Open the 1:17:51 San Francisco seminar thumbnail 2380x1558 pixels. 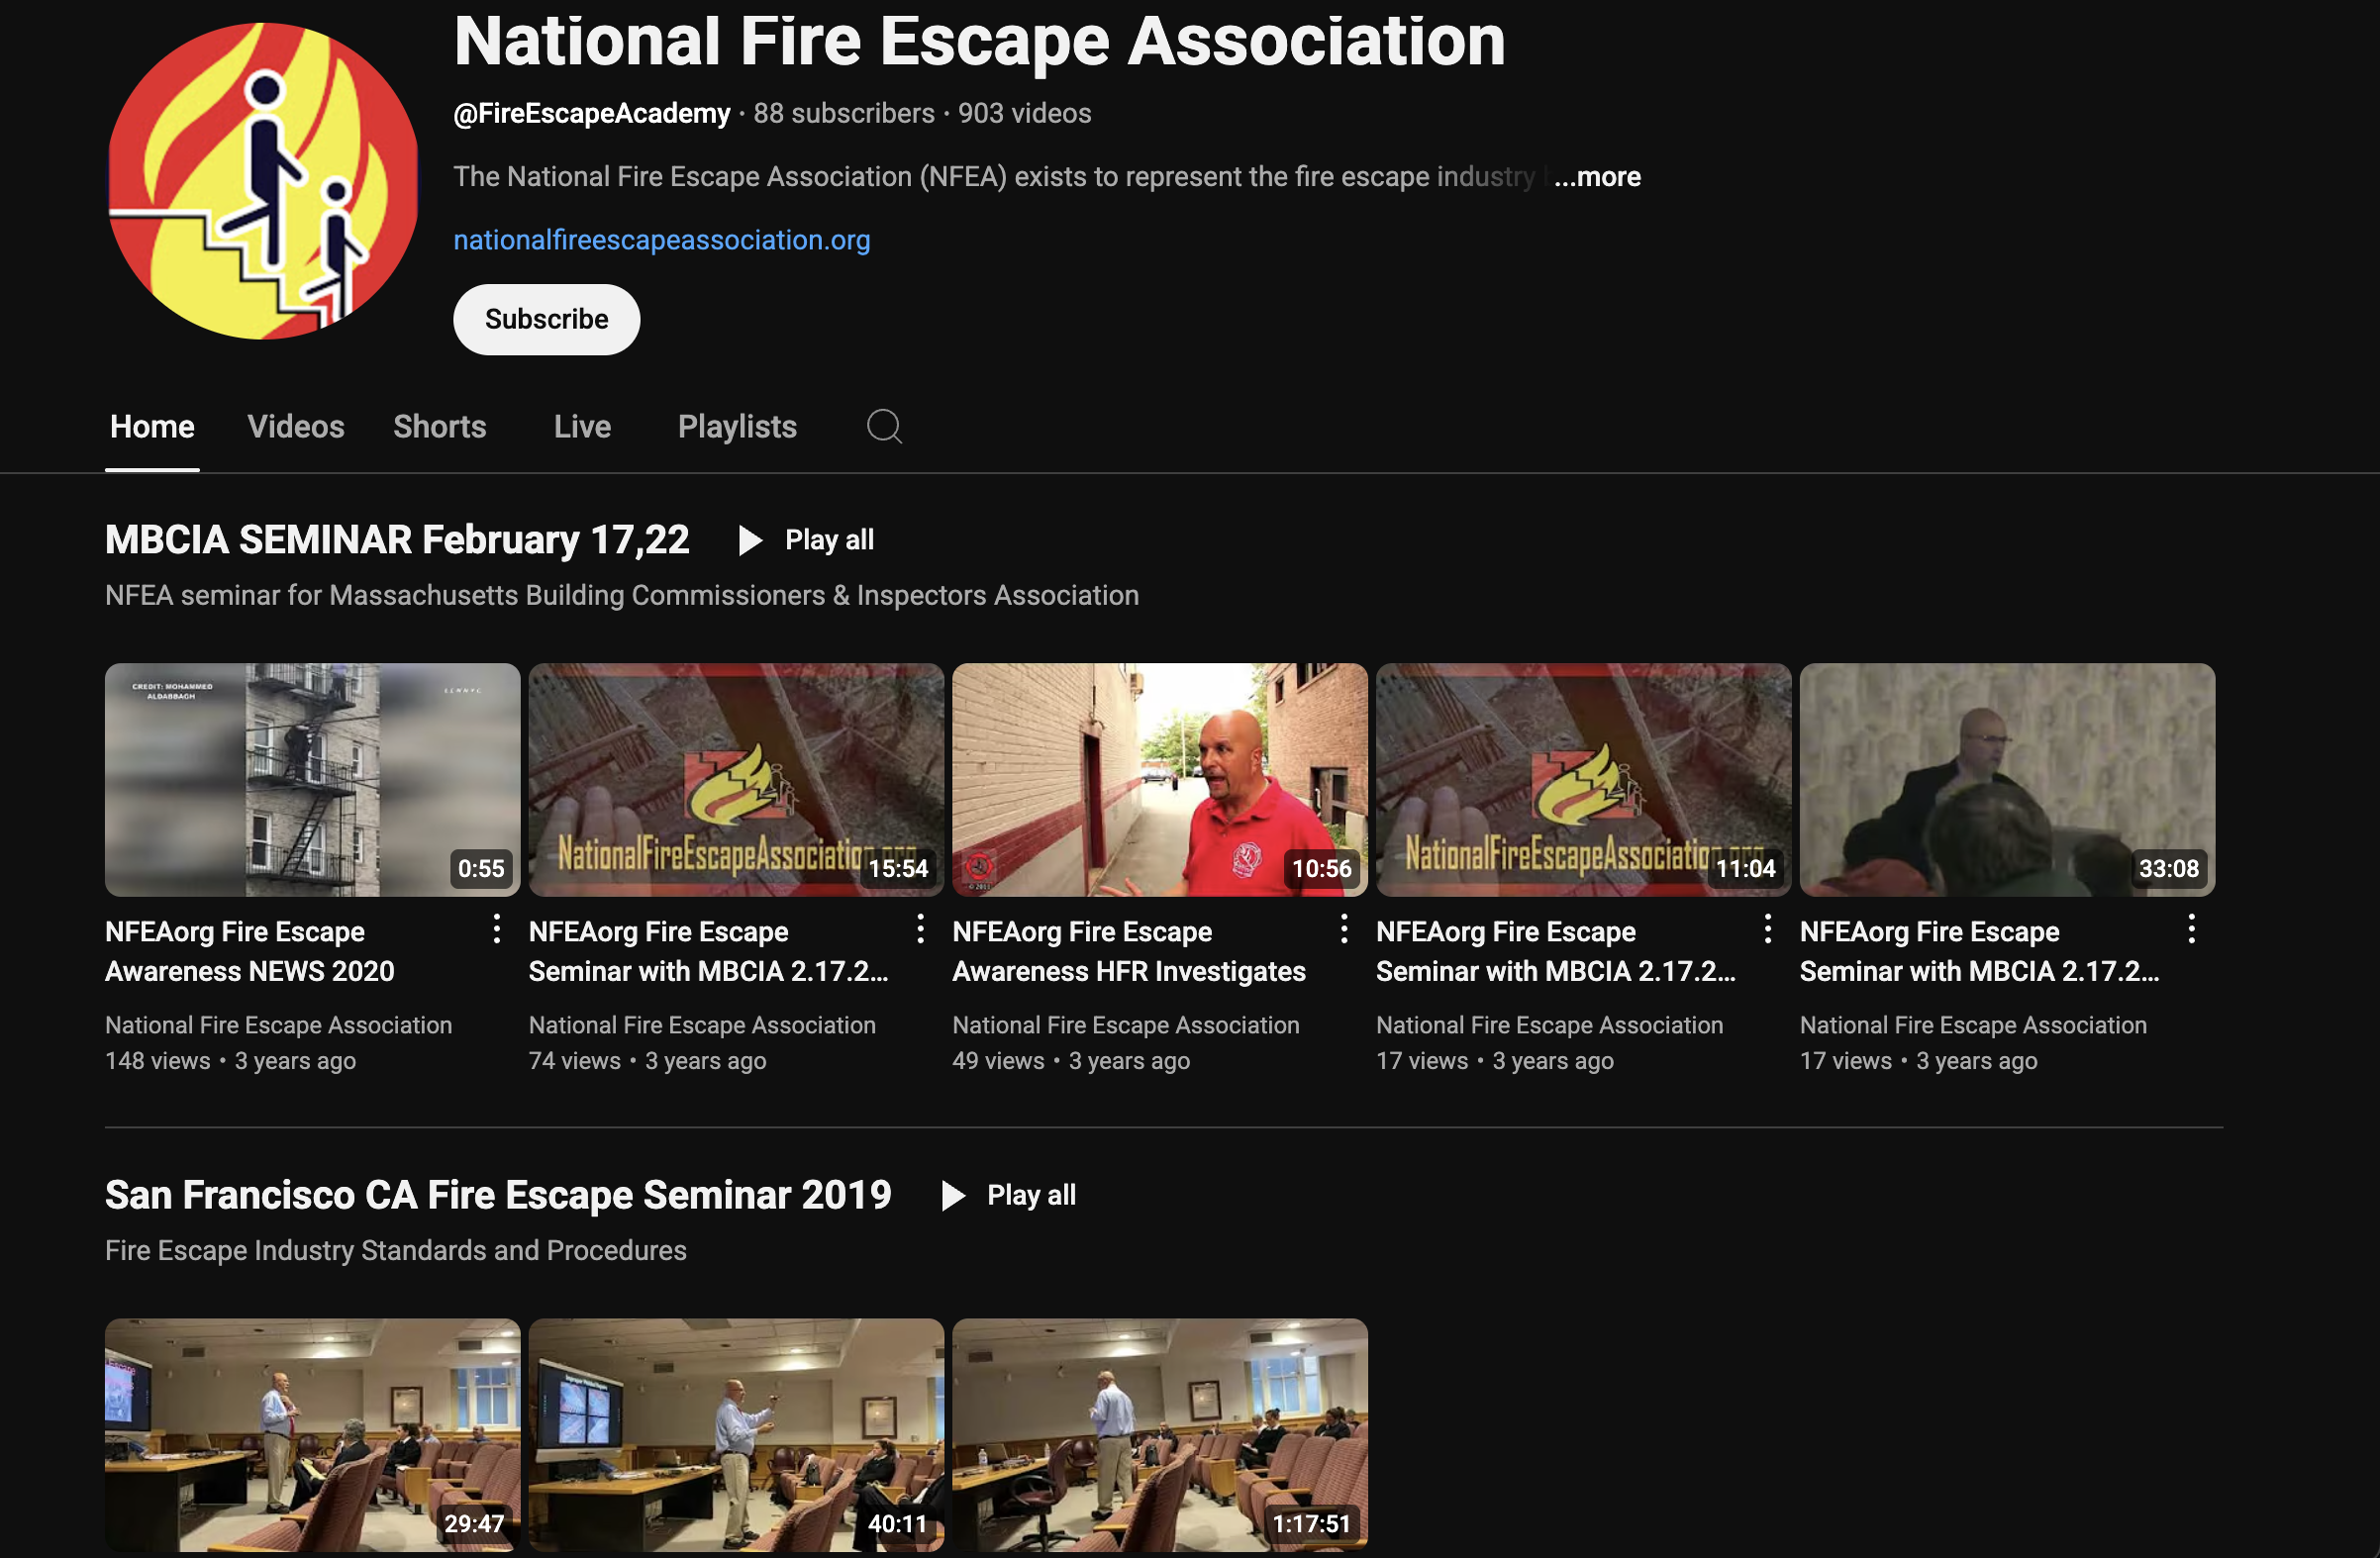(1159, 1434)
